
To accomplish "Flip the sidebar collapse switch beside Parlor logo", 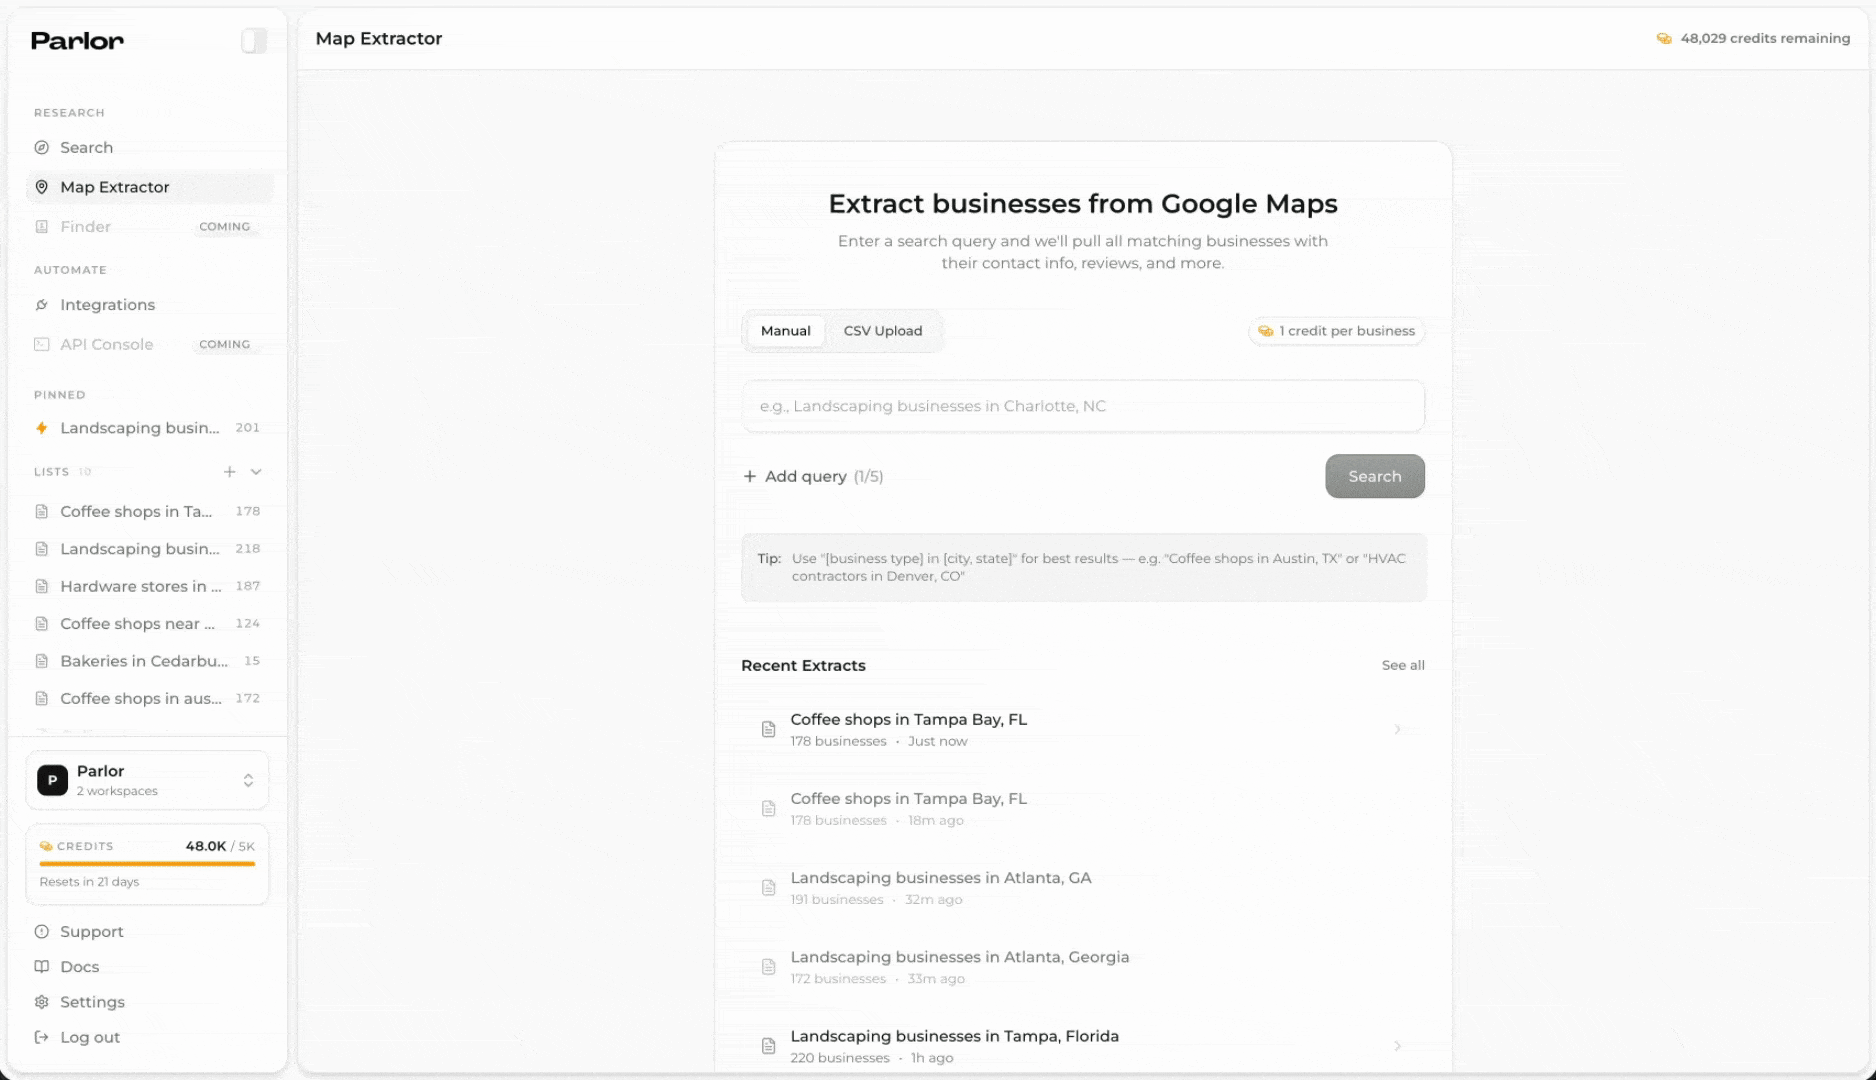I will tap(254, 40).
